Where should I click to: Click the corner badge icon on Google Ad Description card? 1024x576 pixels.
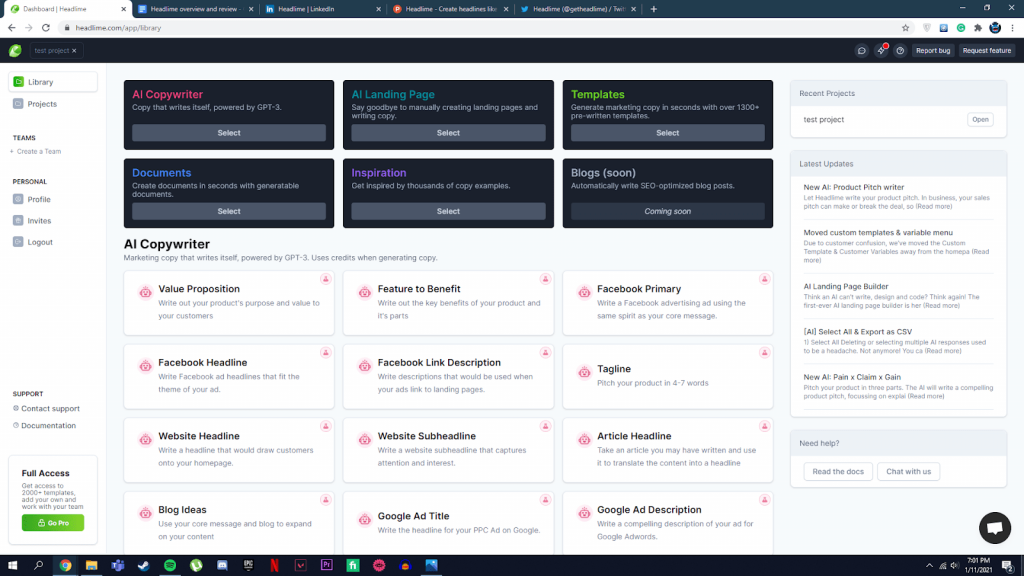click(764, 500)
